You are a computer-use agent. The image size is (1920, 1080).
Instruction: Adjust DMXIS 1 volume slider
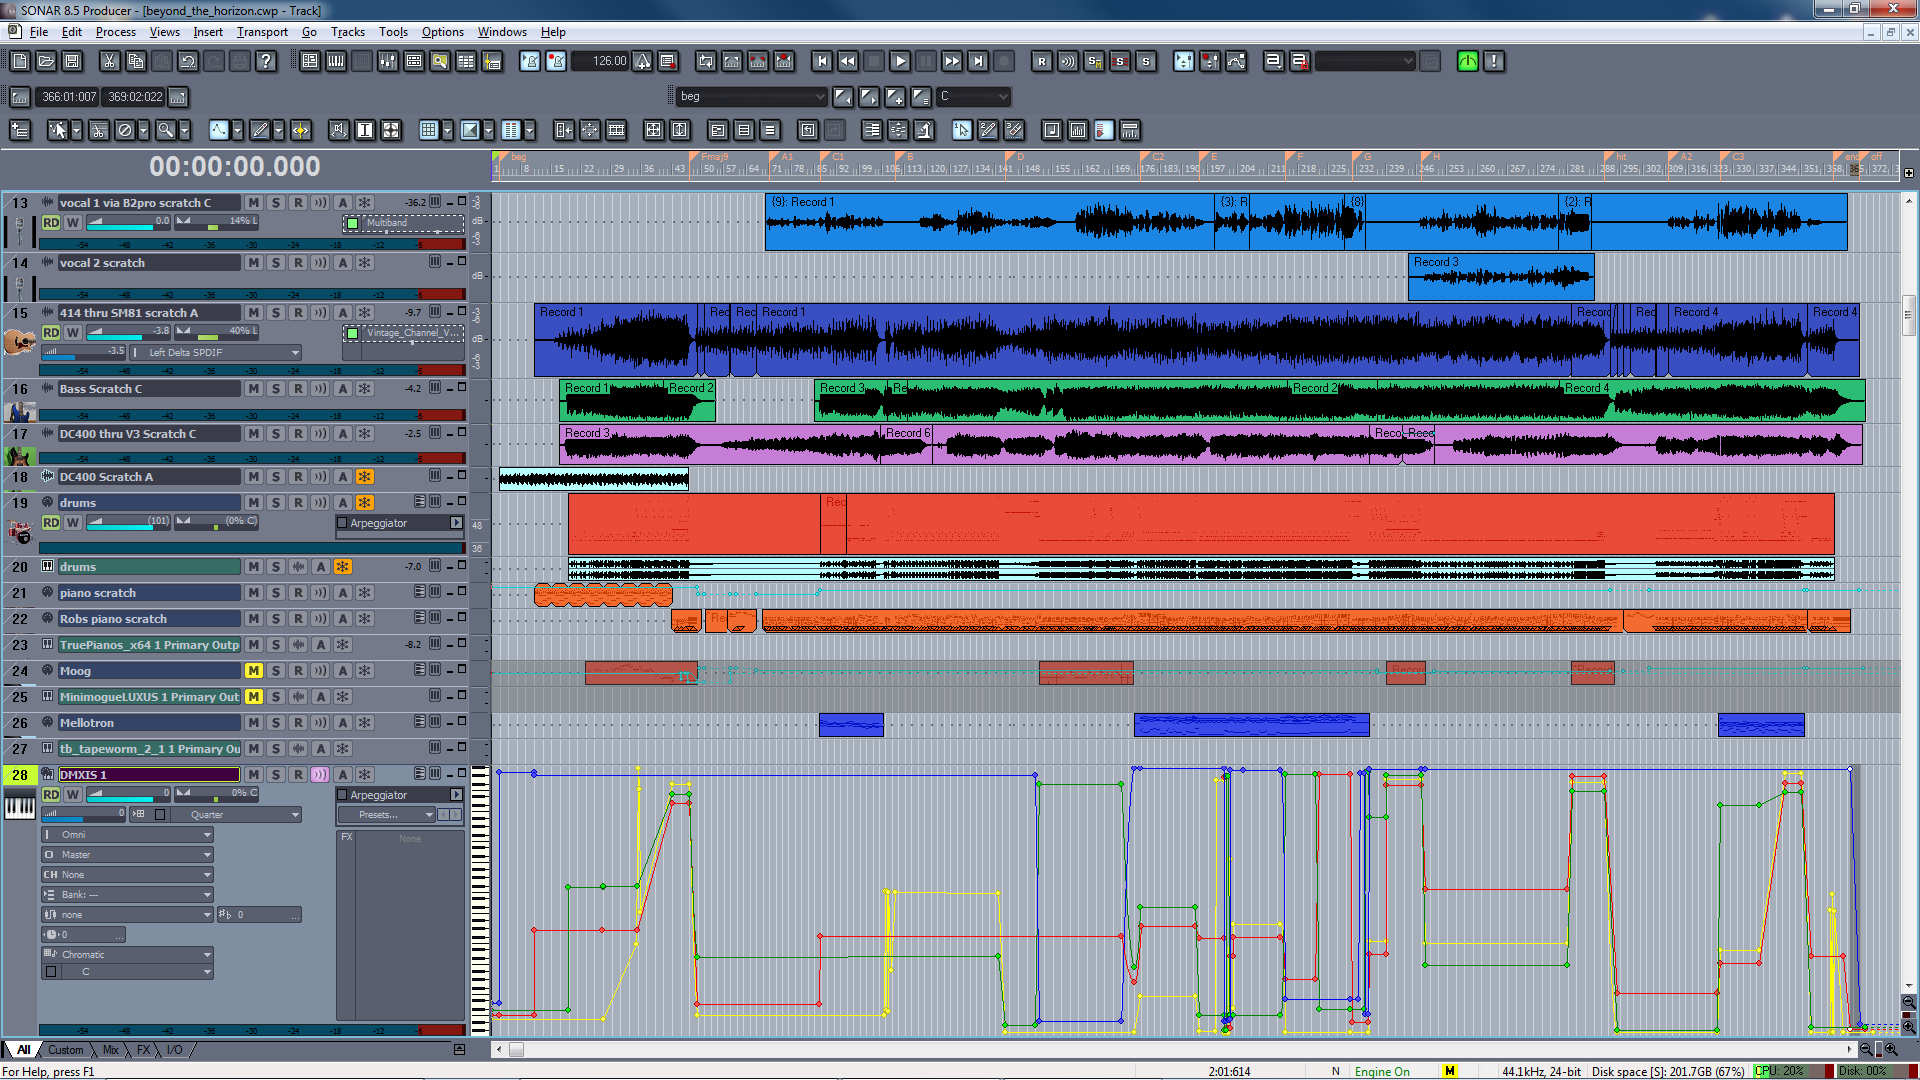[x=128, y=795]
